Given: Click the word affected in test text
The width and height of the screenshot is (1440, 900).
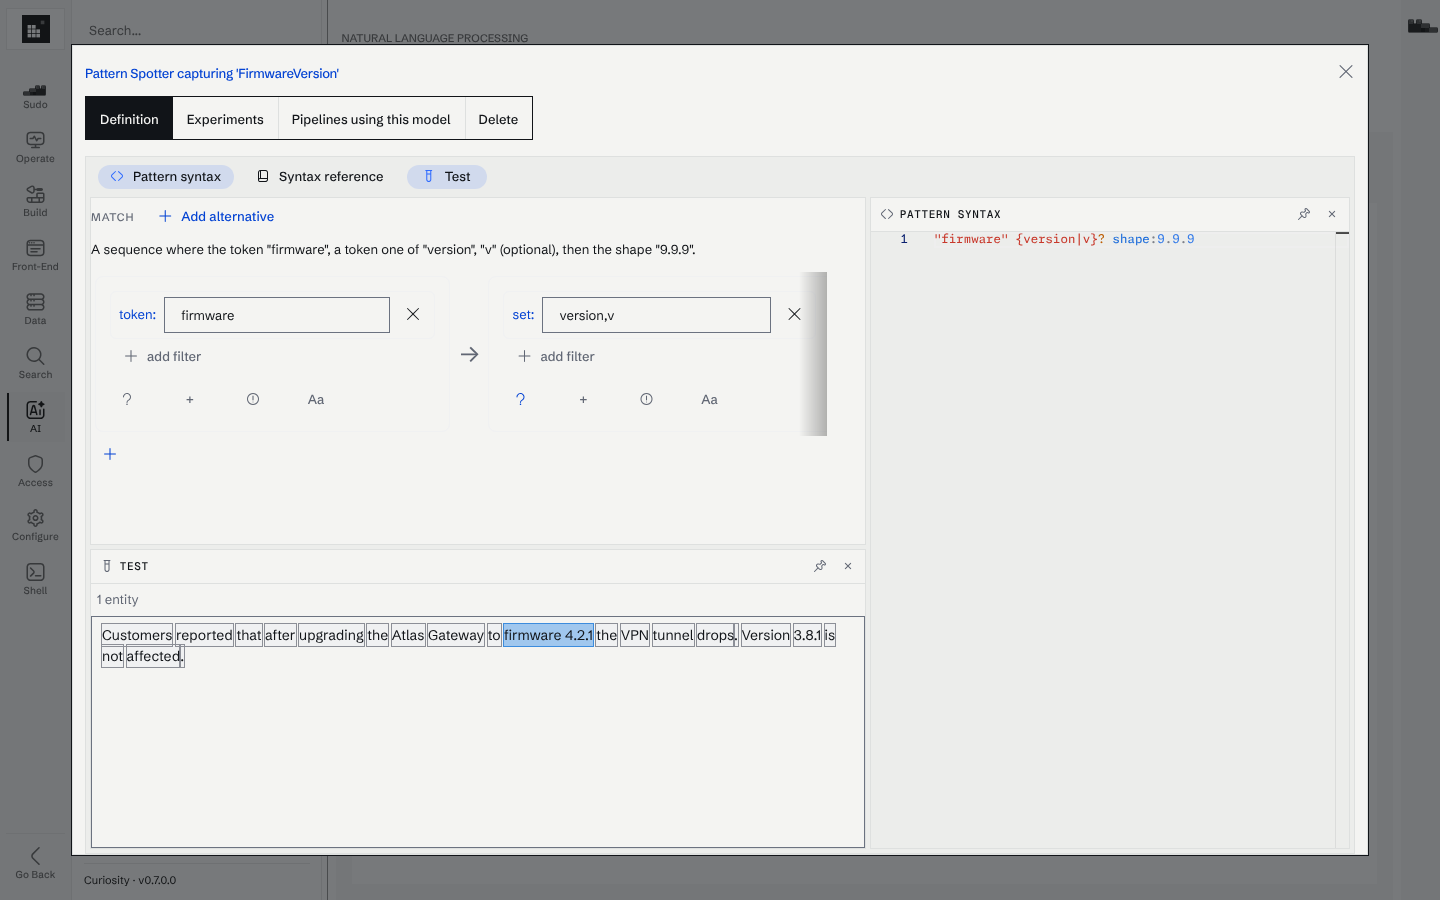Looking at the screenshot, I should pos(154,657).
